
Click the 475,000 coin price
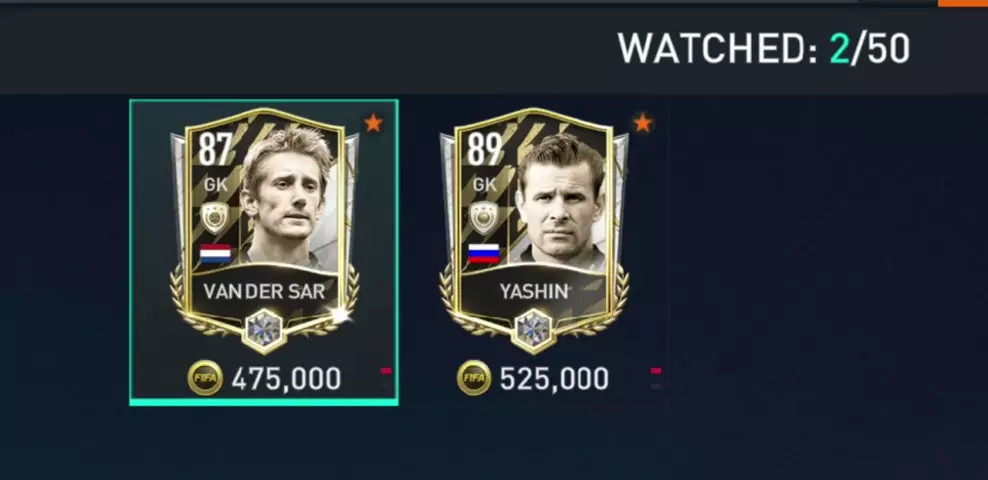pyautogui.click(x=287, y=379)
